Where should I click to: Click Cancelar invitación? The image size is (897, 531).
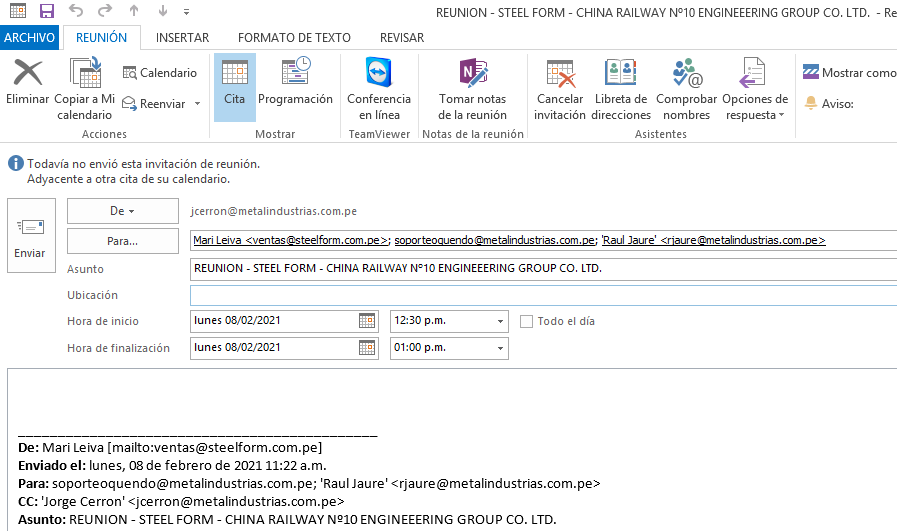[559, 89]
